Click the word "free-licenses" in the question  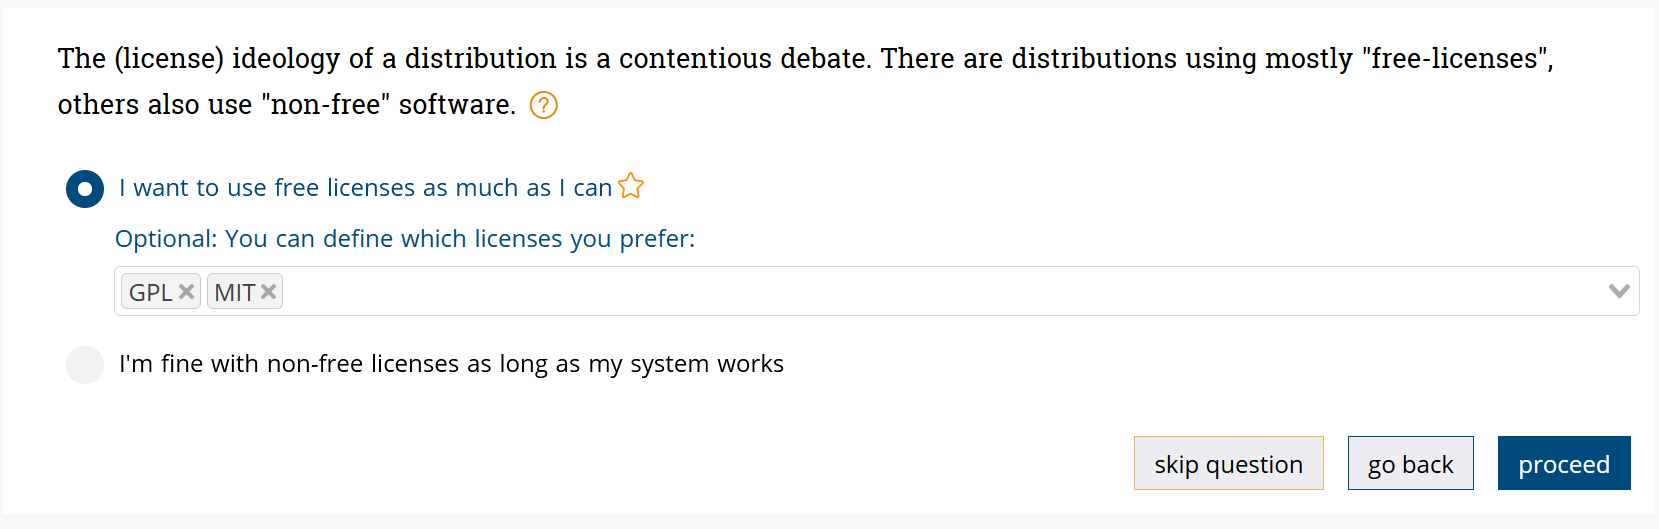(1455, 59)
